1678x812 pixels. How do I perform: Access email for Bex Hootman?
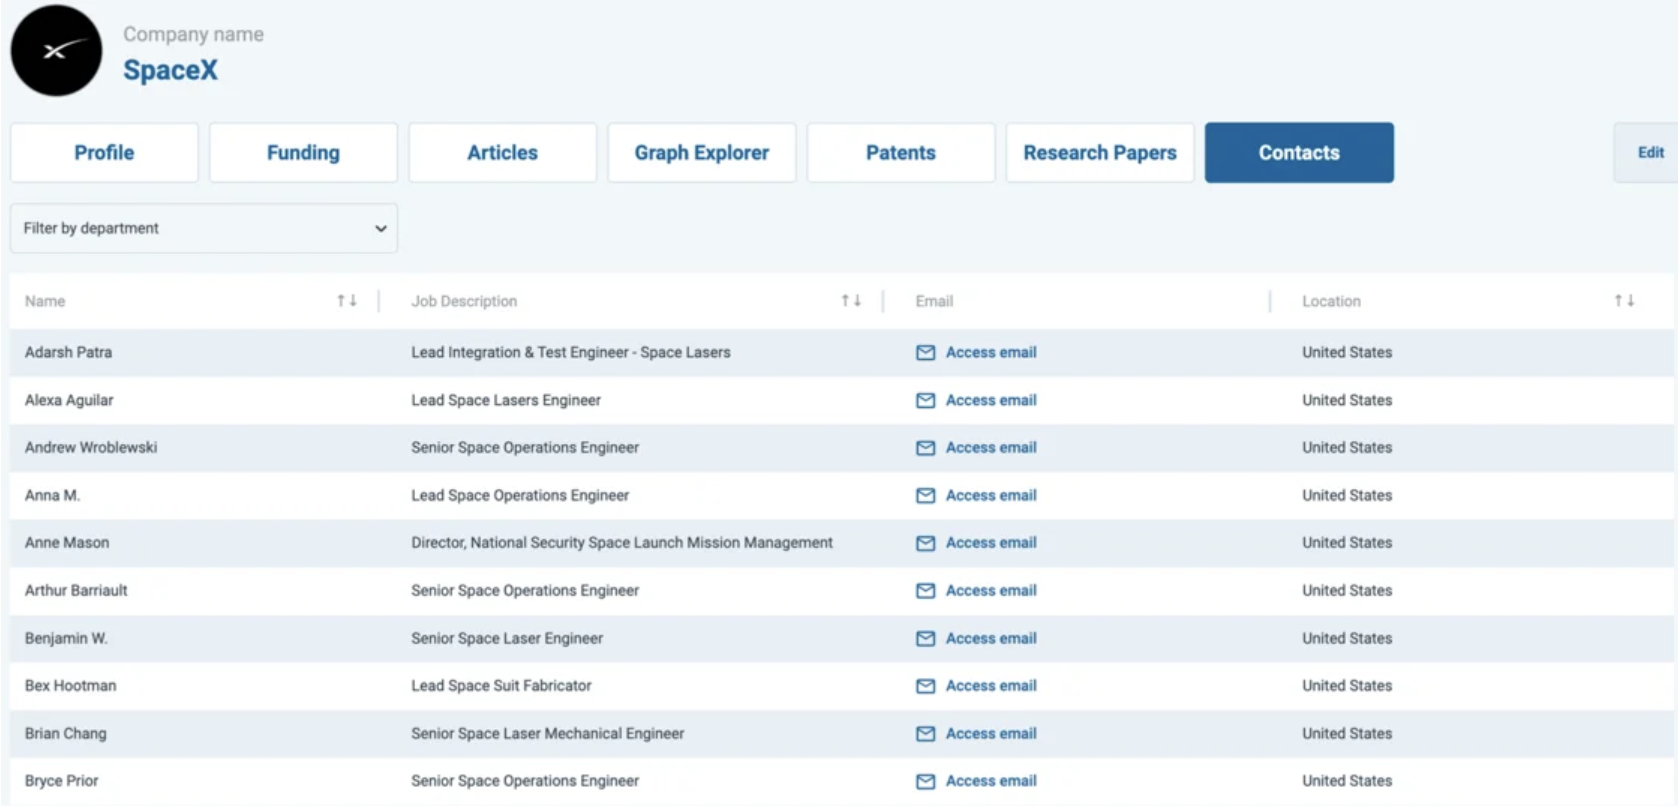[x=991, y=686]
